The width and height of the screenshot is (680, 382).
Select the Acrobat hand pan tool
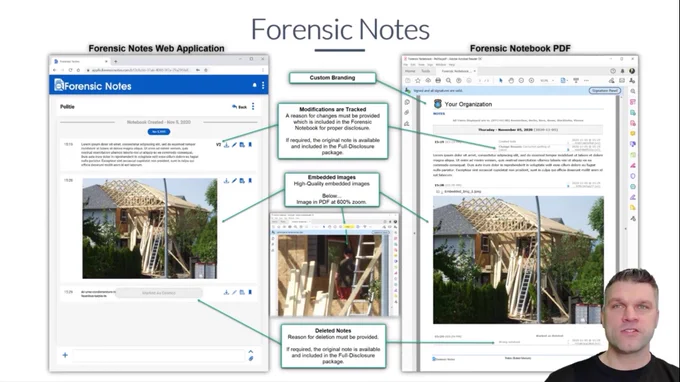pos(511,81)
